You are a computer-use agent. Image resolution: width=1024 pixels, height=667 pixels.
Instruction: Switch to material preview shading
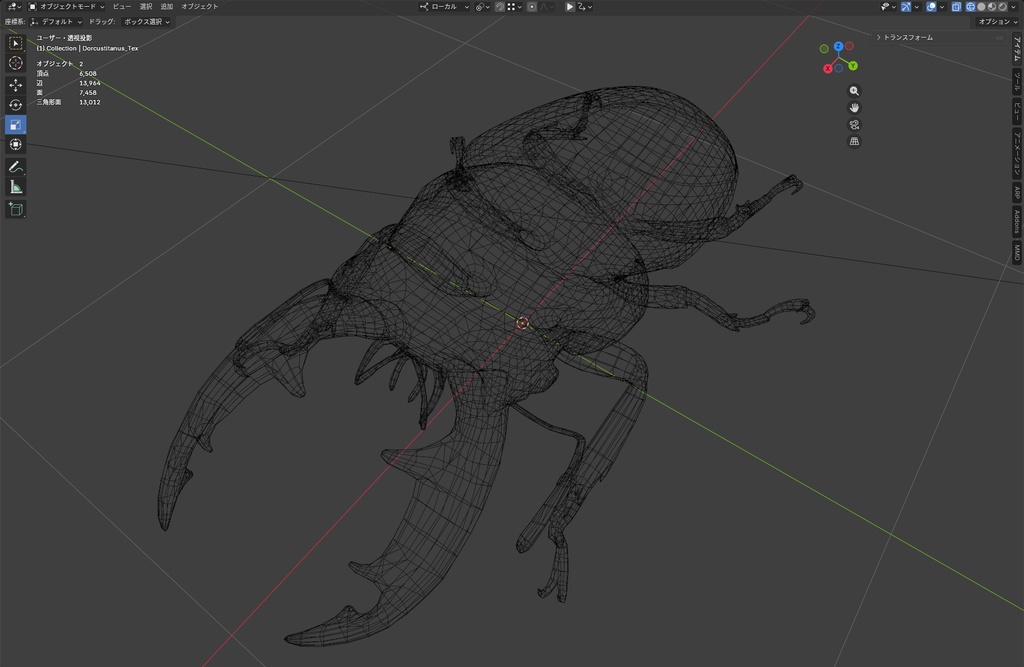click(992, 7)
